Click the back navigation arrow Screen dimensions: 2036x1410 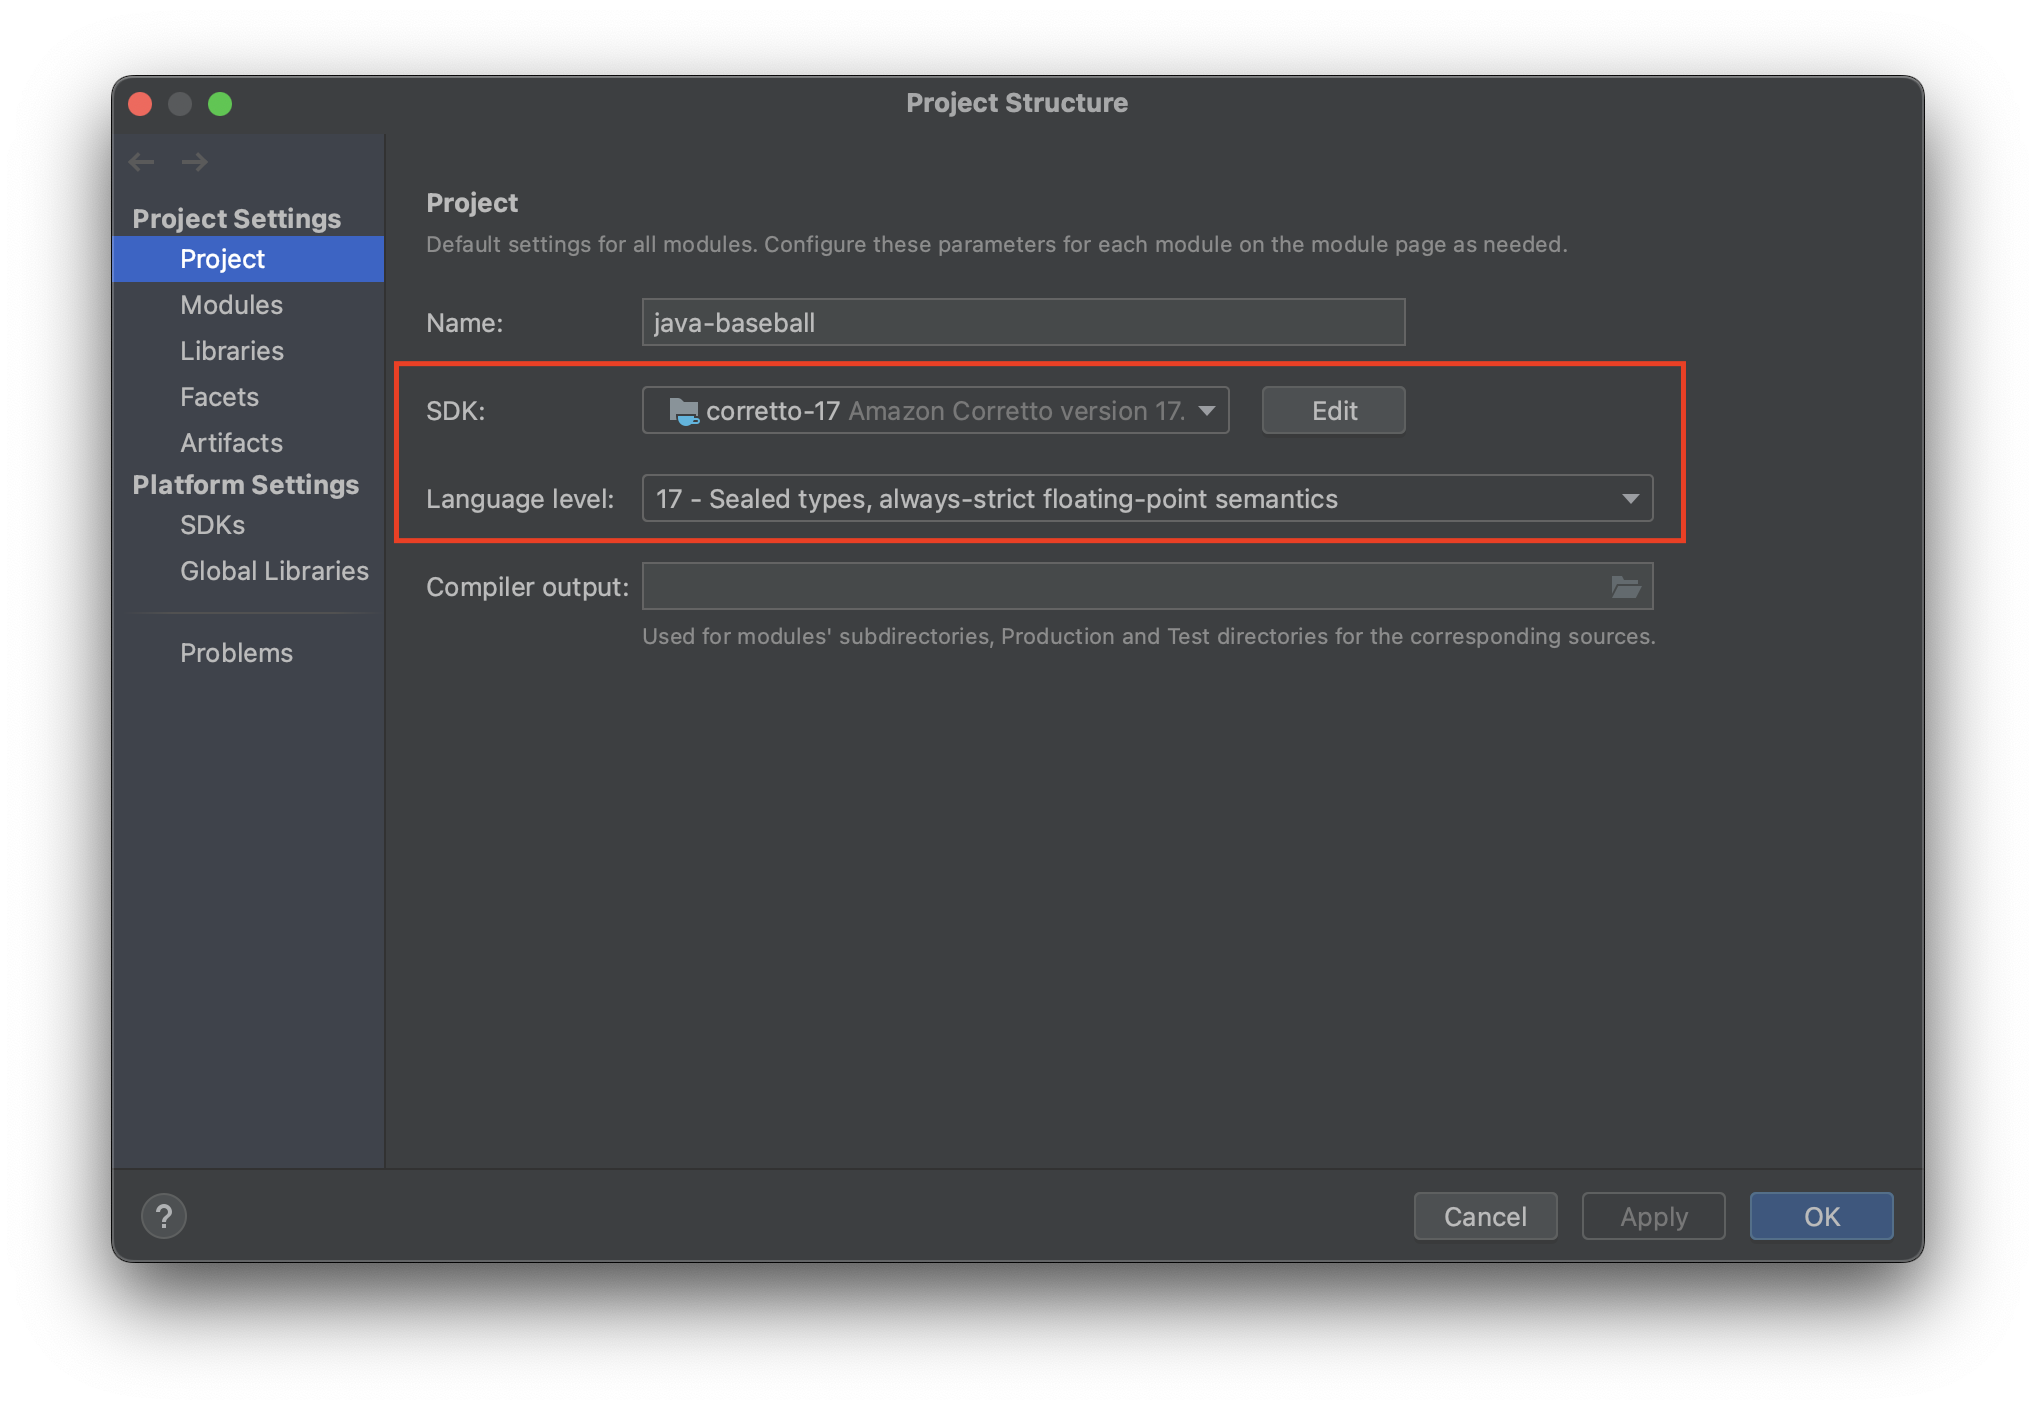coord(142,162)
